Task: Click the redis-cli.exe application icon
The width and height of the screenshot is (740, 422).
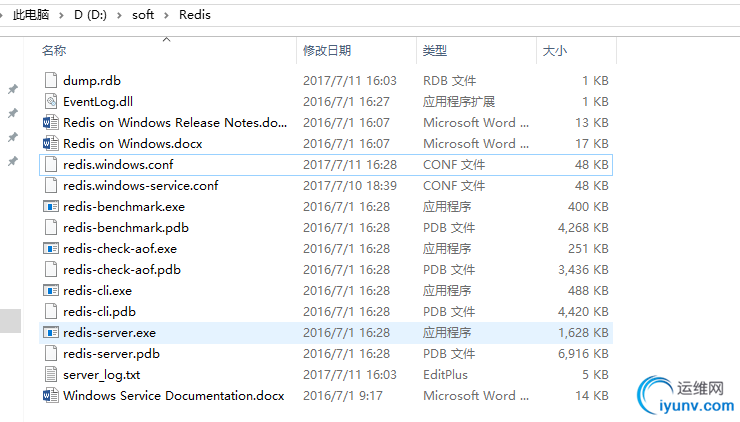Action: coord(51,291)
